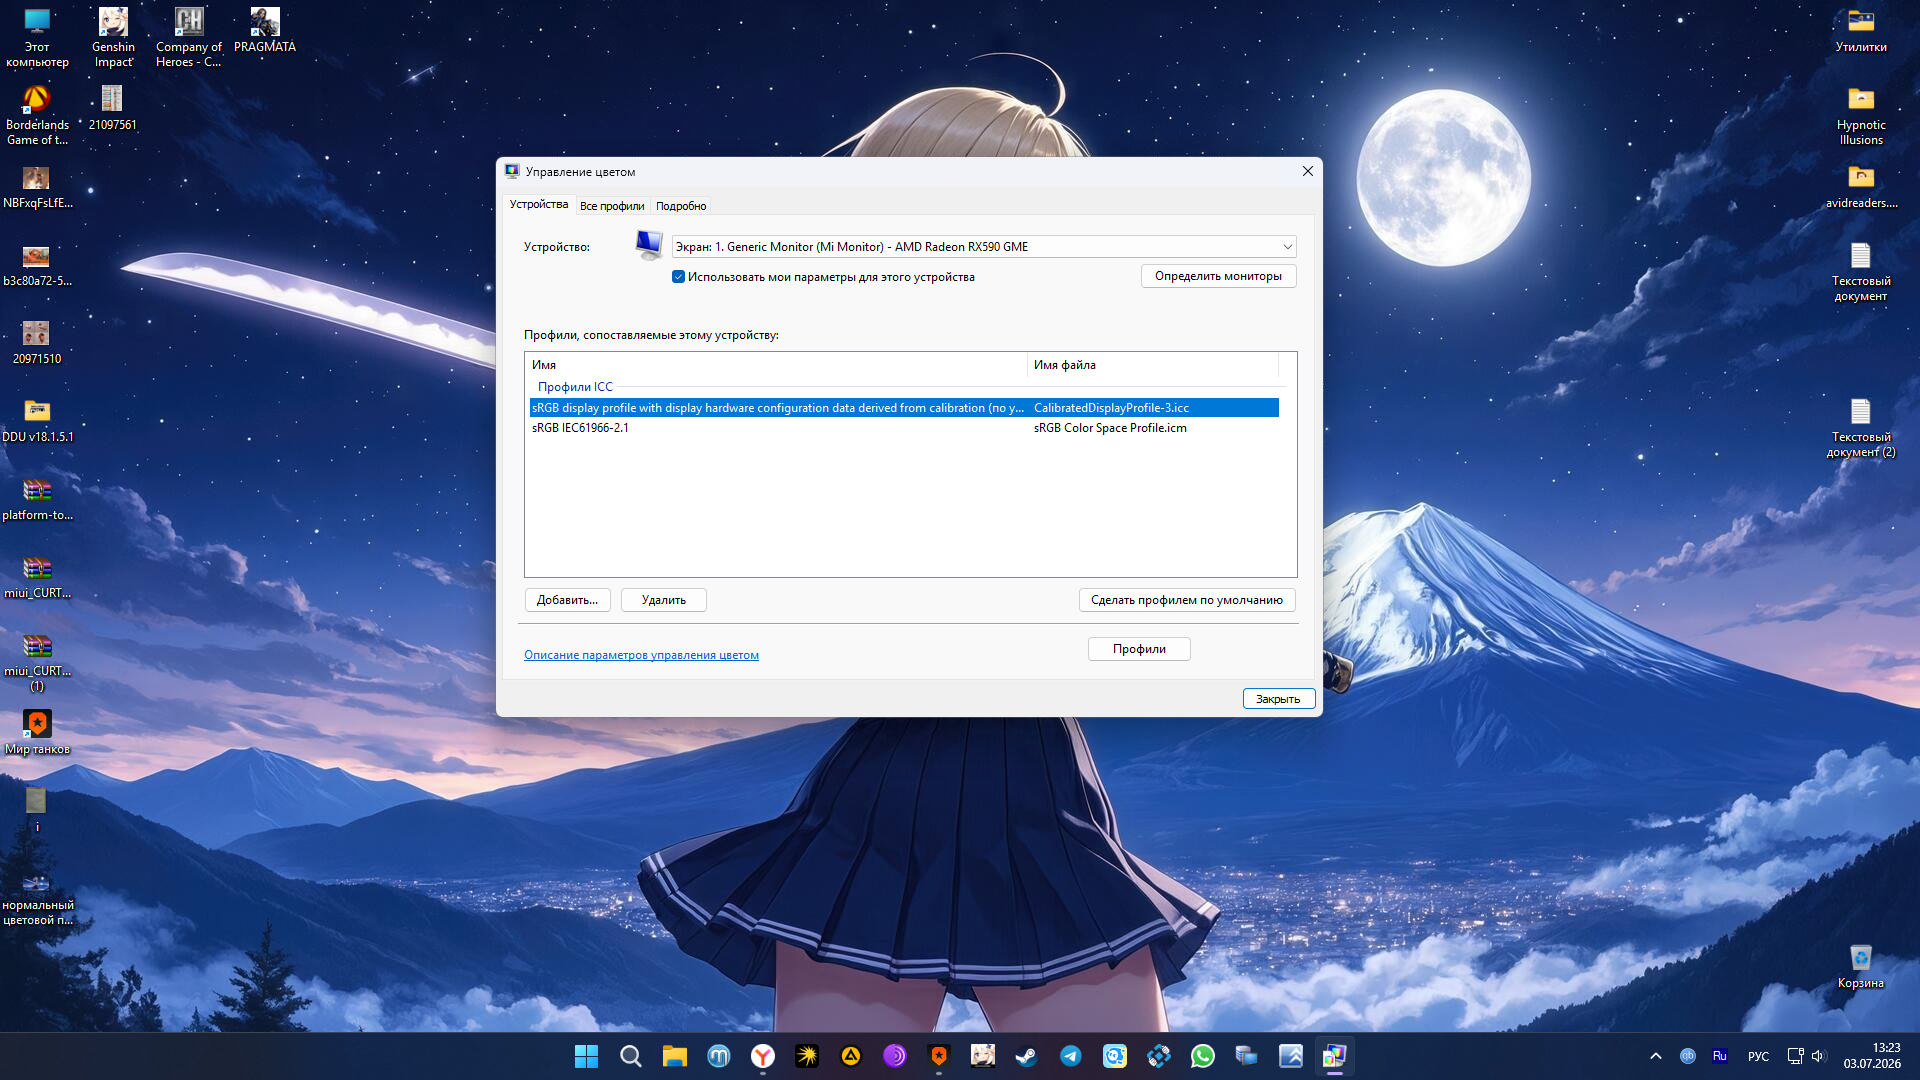1920x1080 pixels.
Task: Open the Windows Start menu
Action: click(x=586, y=1056)
